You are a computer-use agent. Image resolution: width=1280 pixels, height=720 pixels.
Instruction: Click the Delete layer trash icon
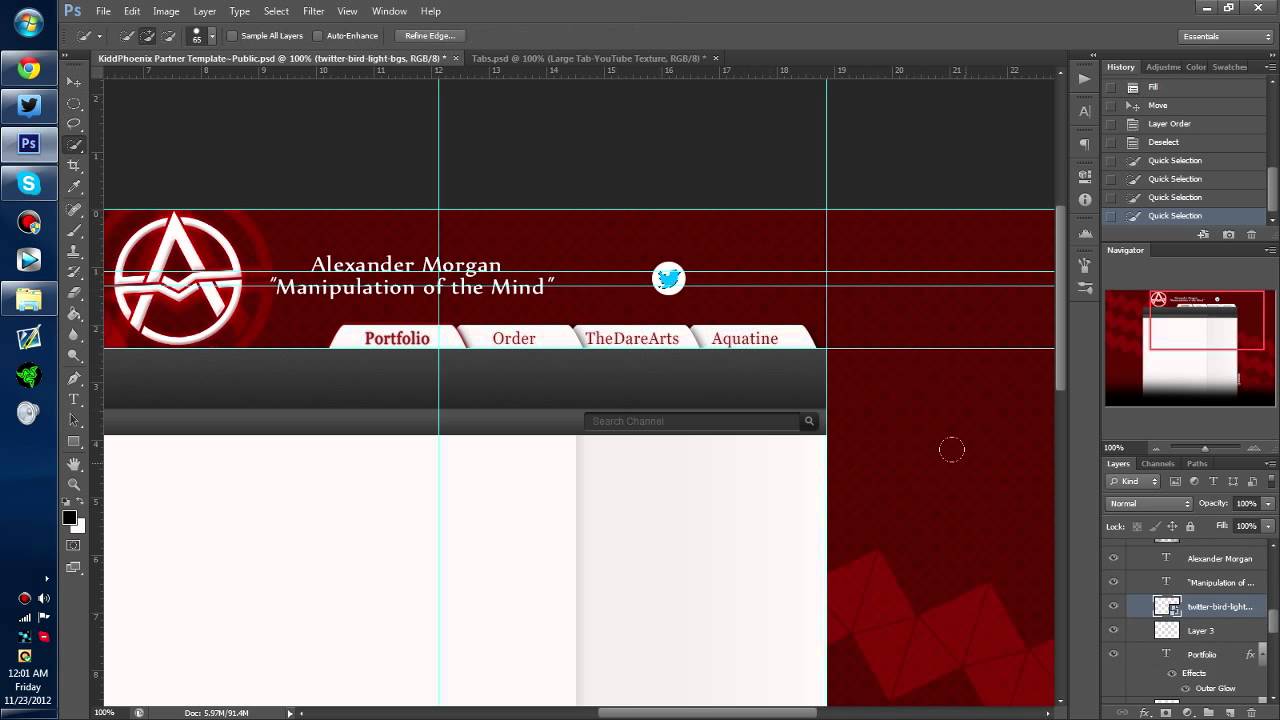coord(1251,713)
